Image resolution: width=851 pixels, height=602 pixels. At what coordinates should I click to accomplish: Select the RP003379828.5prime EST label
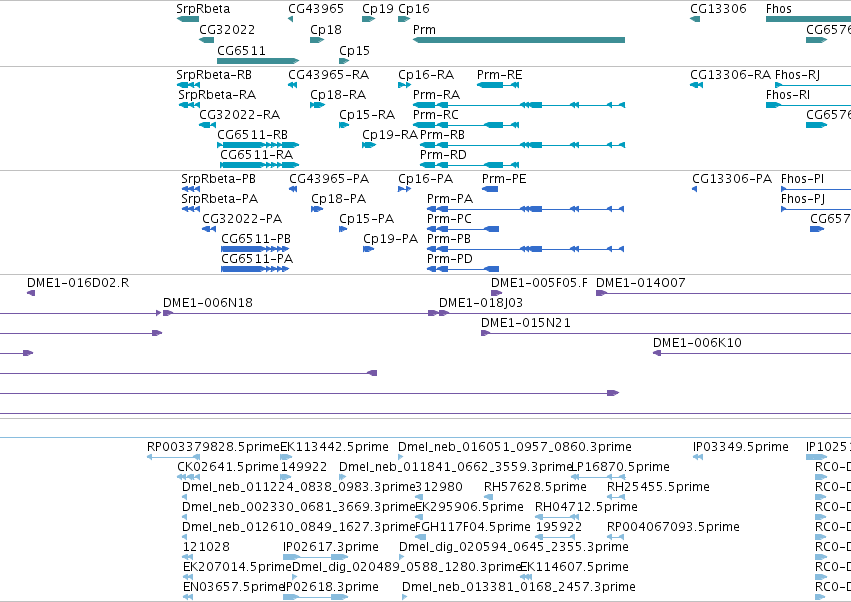[x=213, y=447]
